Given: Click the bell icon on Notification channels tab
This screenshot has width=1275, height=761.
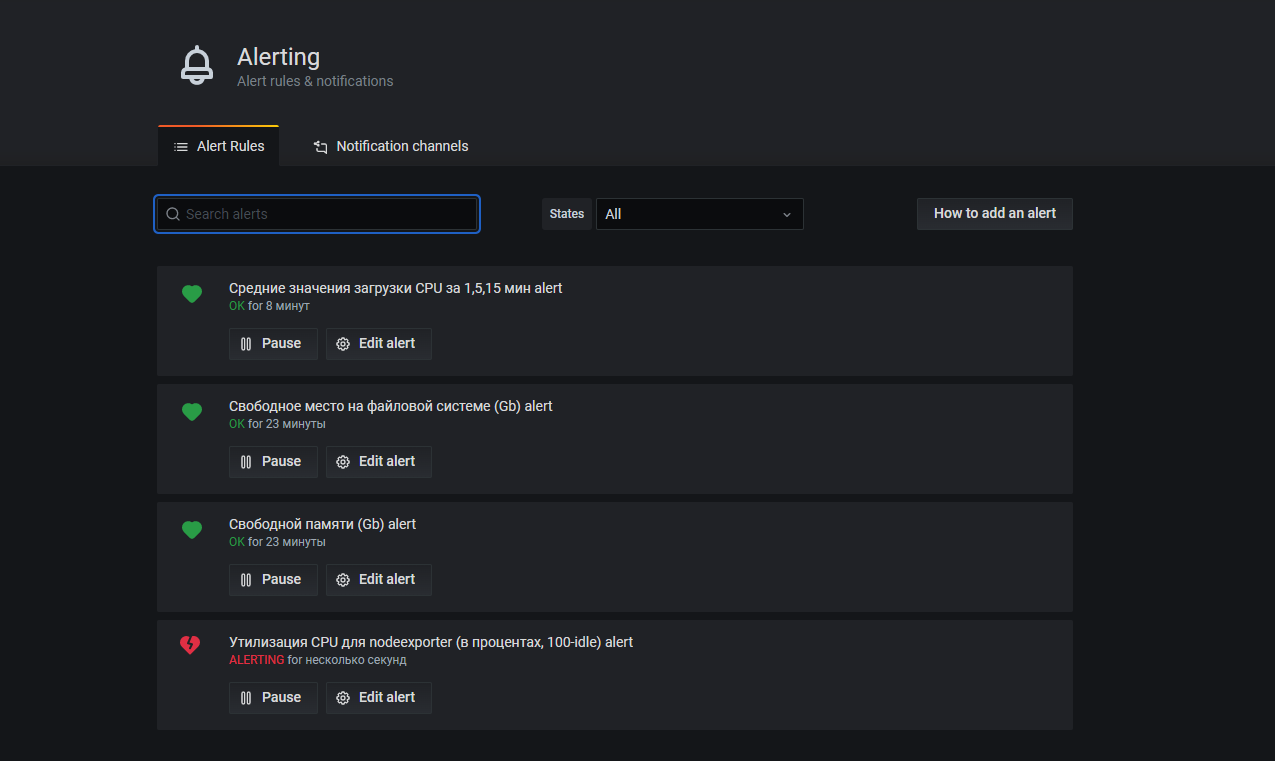Looking at the screenshot, I should point(320,146).
